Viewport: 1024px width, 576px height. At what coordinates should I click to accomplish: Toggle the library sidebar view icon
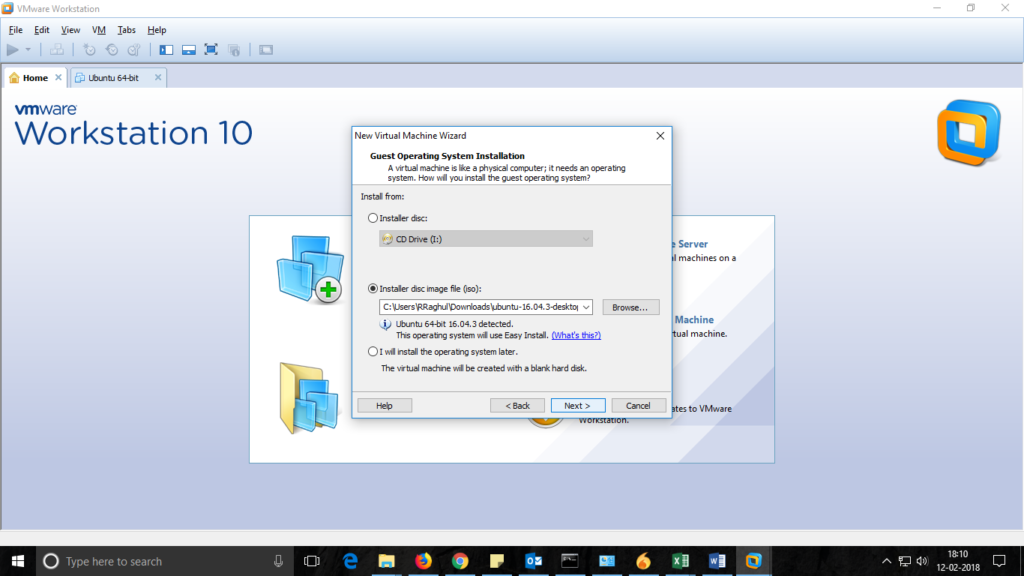[x=166, y=49]
